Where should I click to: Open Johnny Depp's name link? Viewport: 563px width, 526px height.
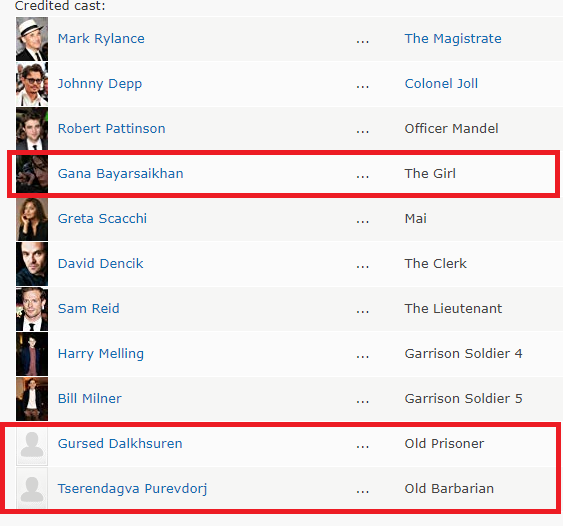point(100,84)
